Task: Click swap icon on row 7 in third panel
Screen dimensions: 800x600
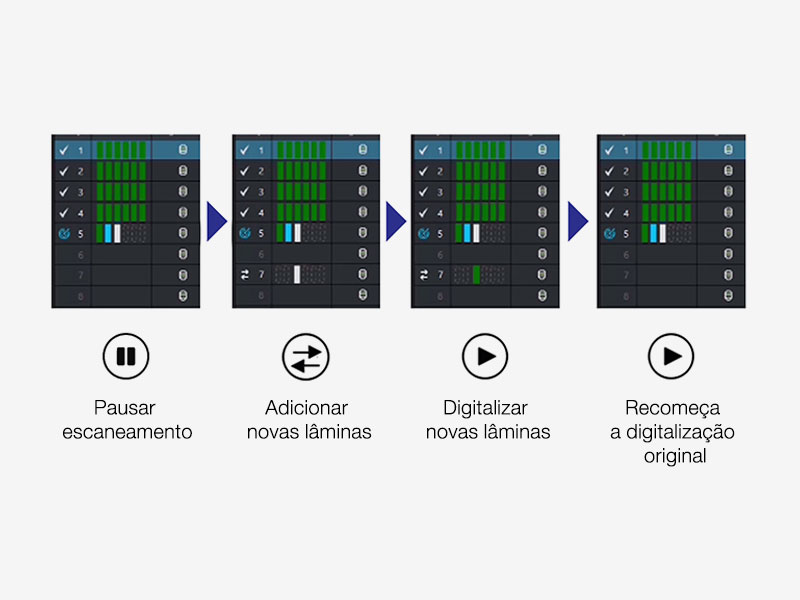Action: click(x=423, y=275)
